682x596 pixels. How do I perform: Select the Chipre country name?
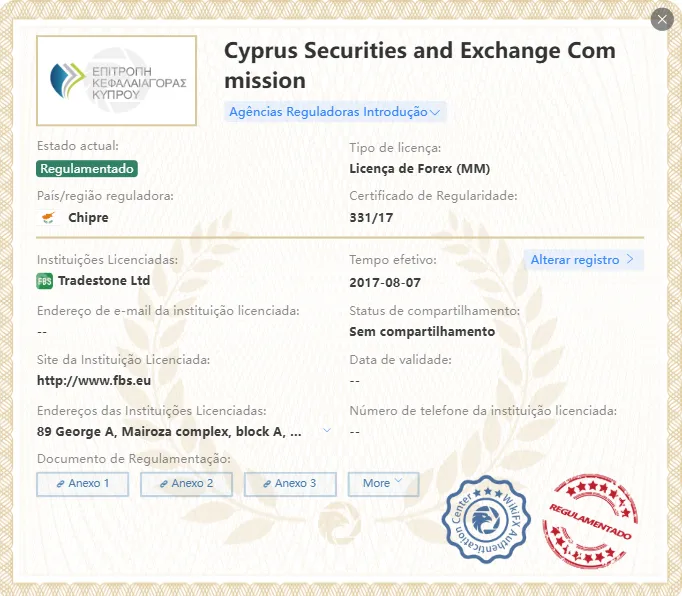click(88, 218)
